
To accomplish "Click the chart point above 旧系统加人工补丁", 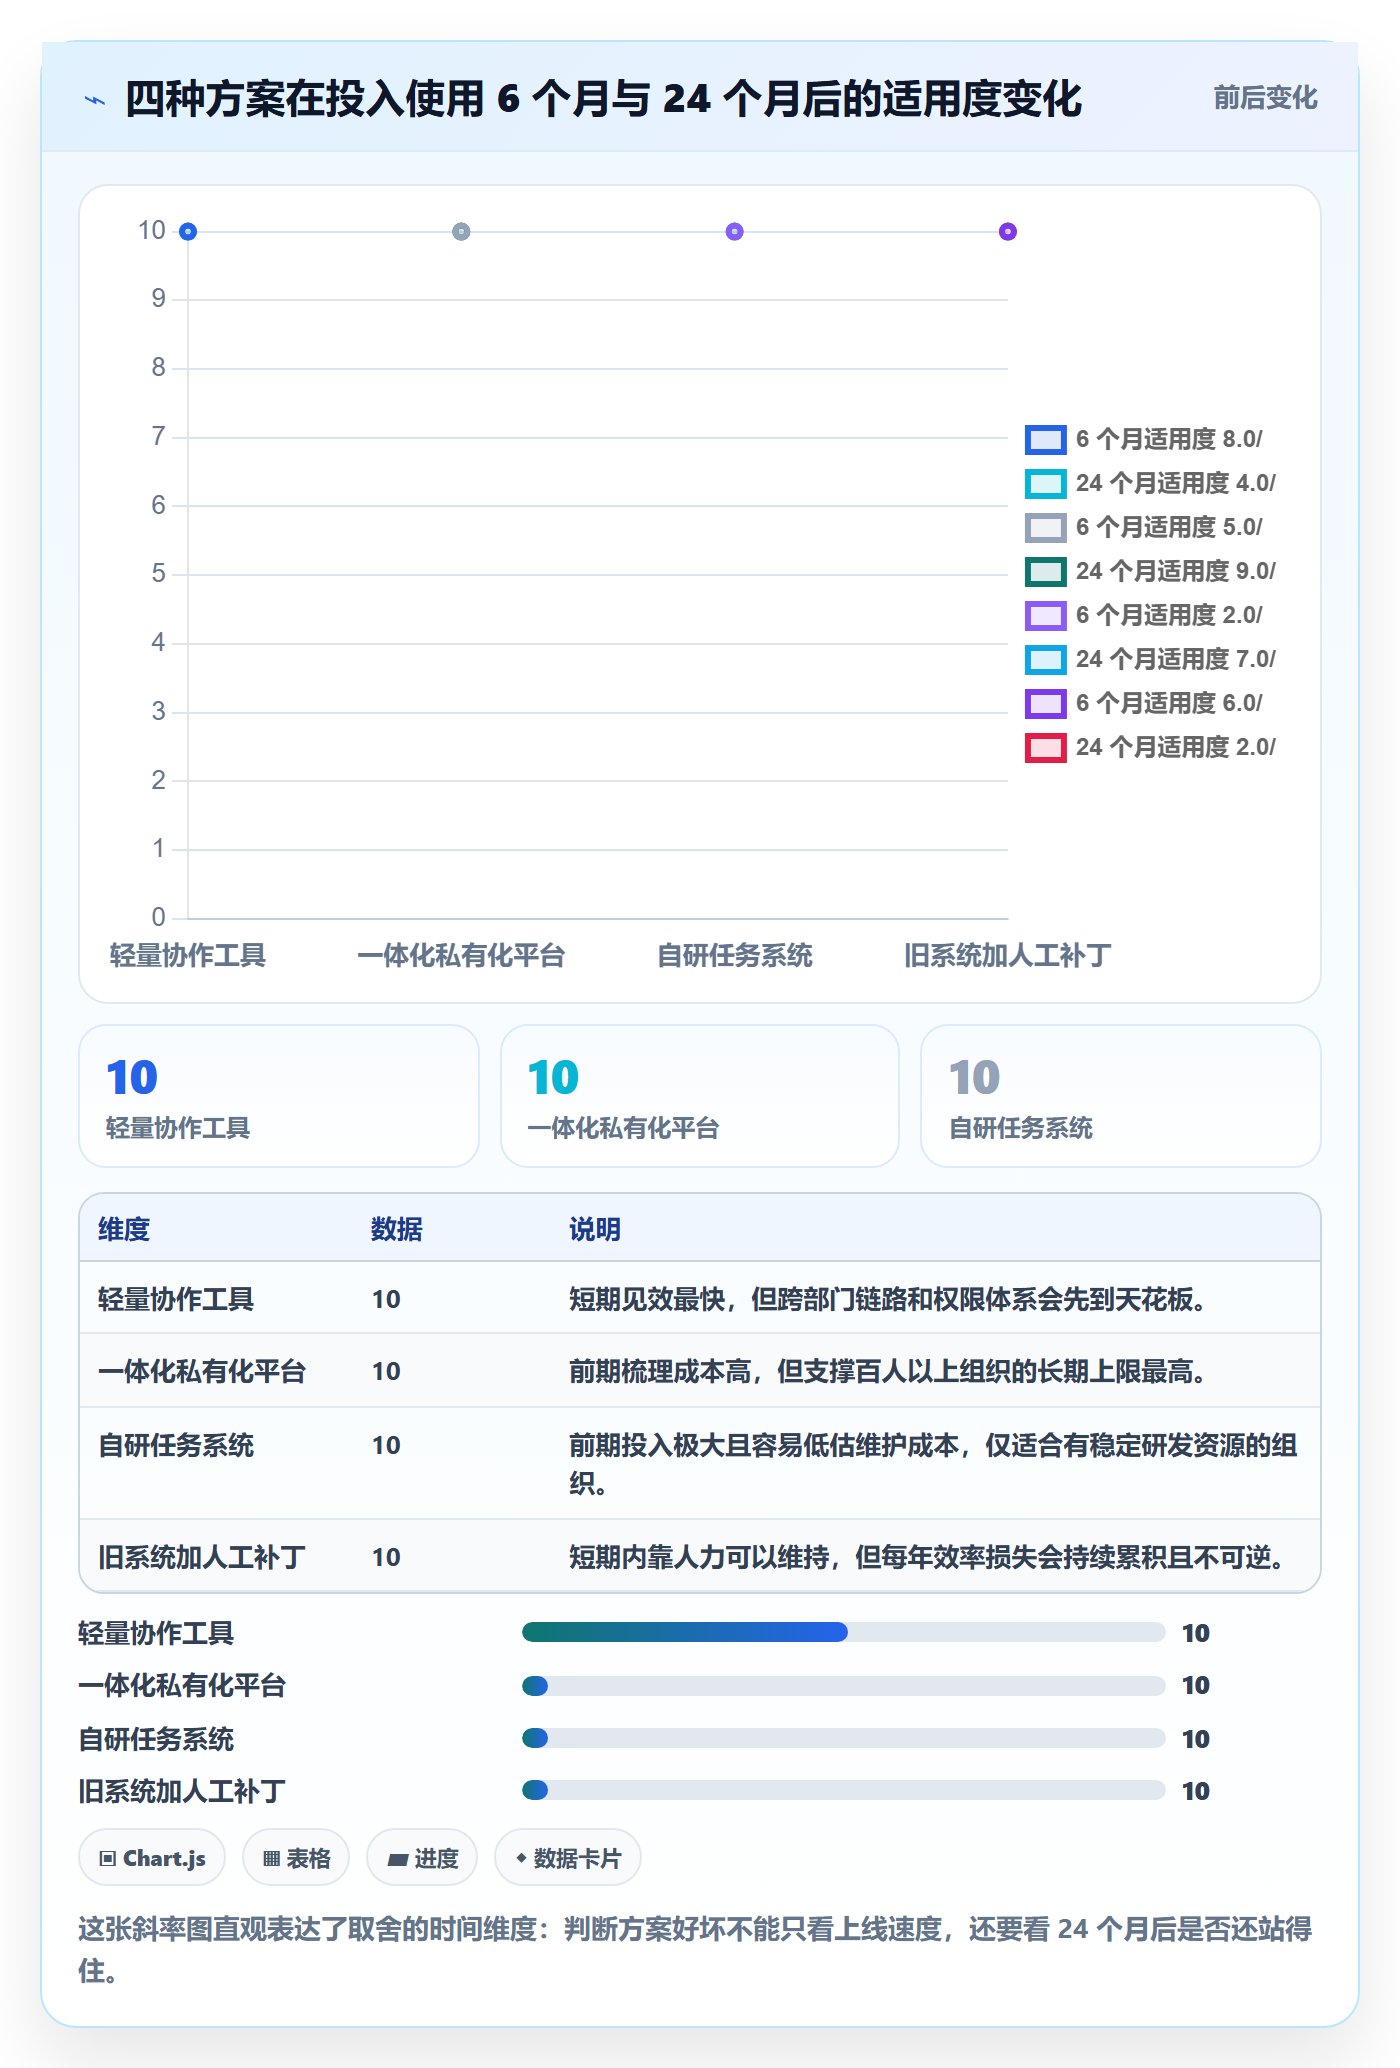I will tap(1008, 232).
